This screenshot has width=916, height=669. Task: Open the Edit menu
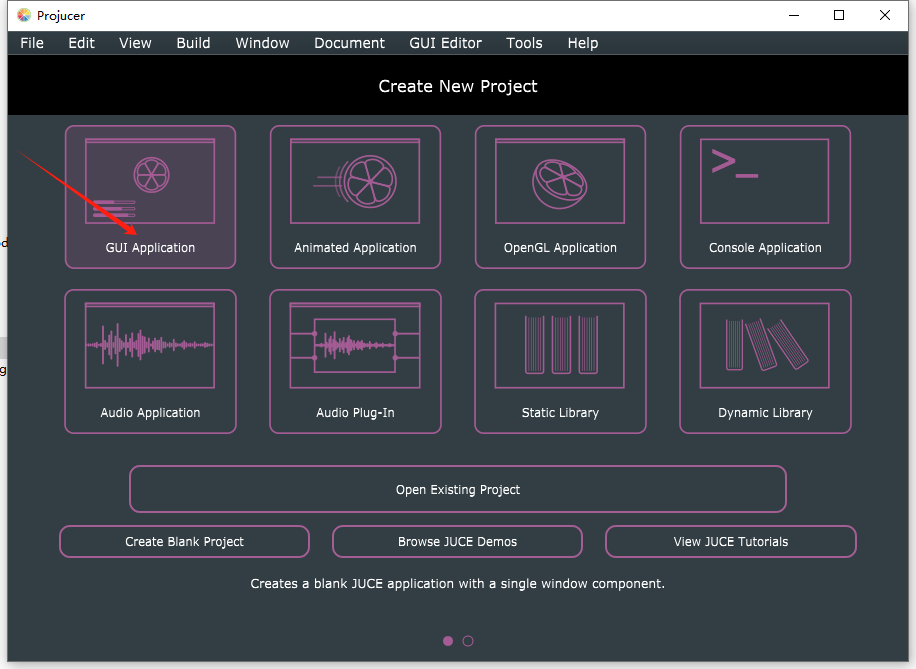click(x=81, y=43)
